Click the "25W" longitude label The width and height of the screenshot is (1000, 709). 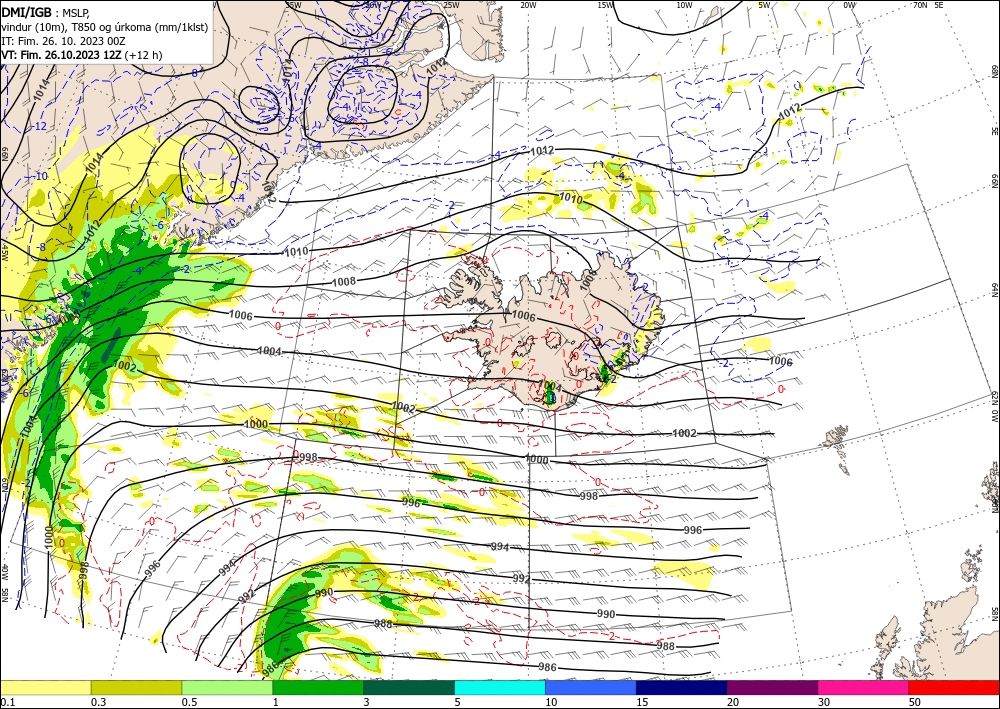(451, 5)
